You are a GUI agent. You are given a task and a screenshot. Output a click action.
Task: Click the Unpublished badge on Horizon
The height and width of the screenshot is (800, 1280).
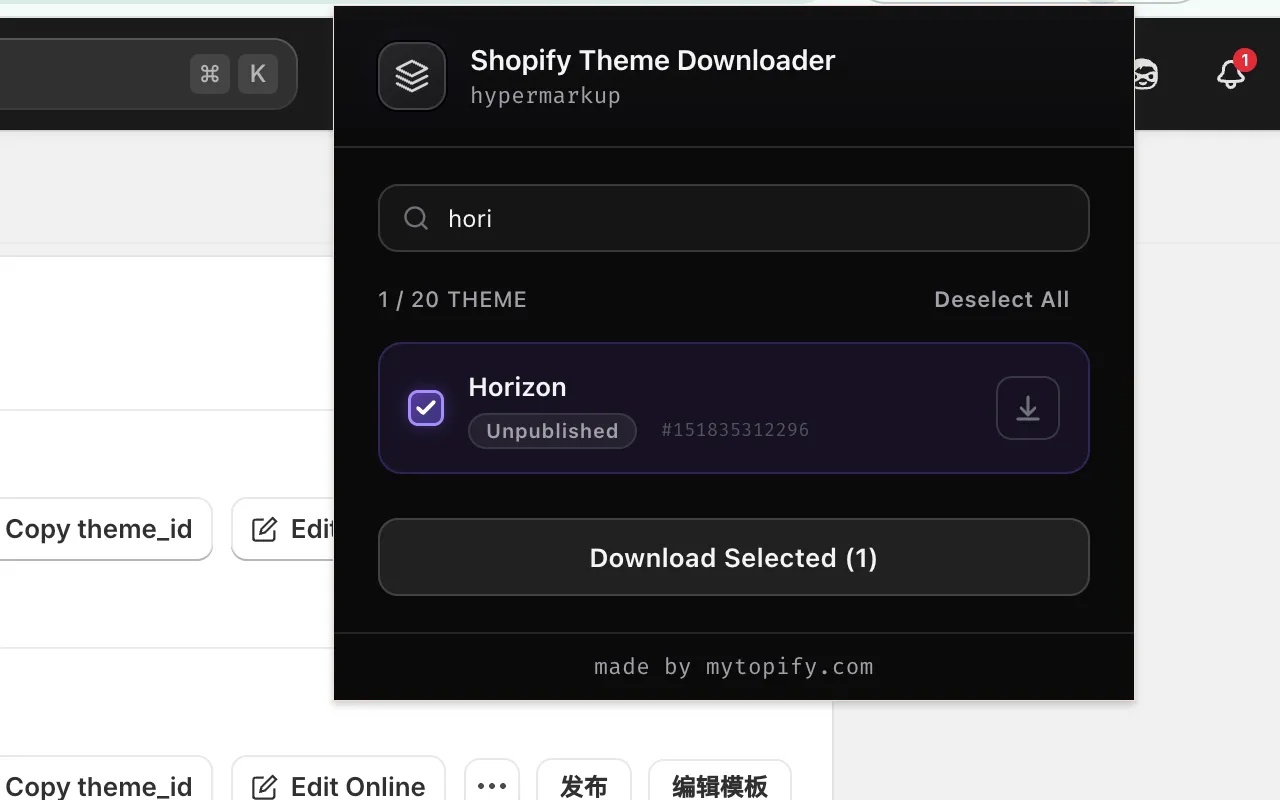552,431
